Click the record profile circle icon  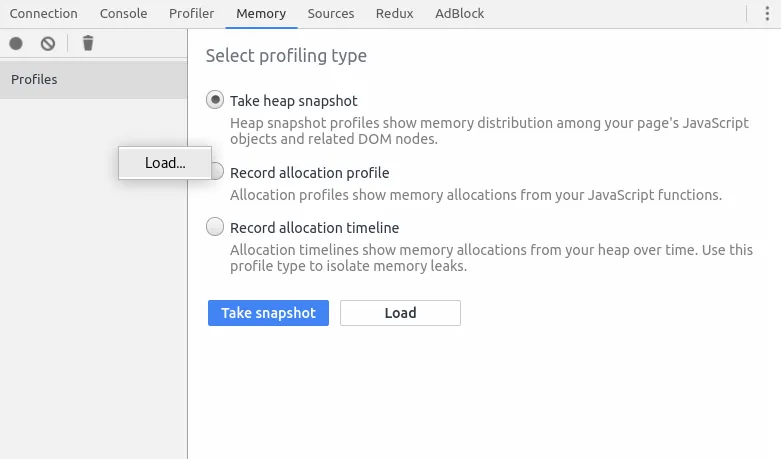[16, 43]
